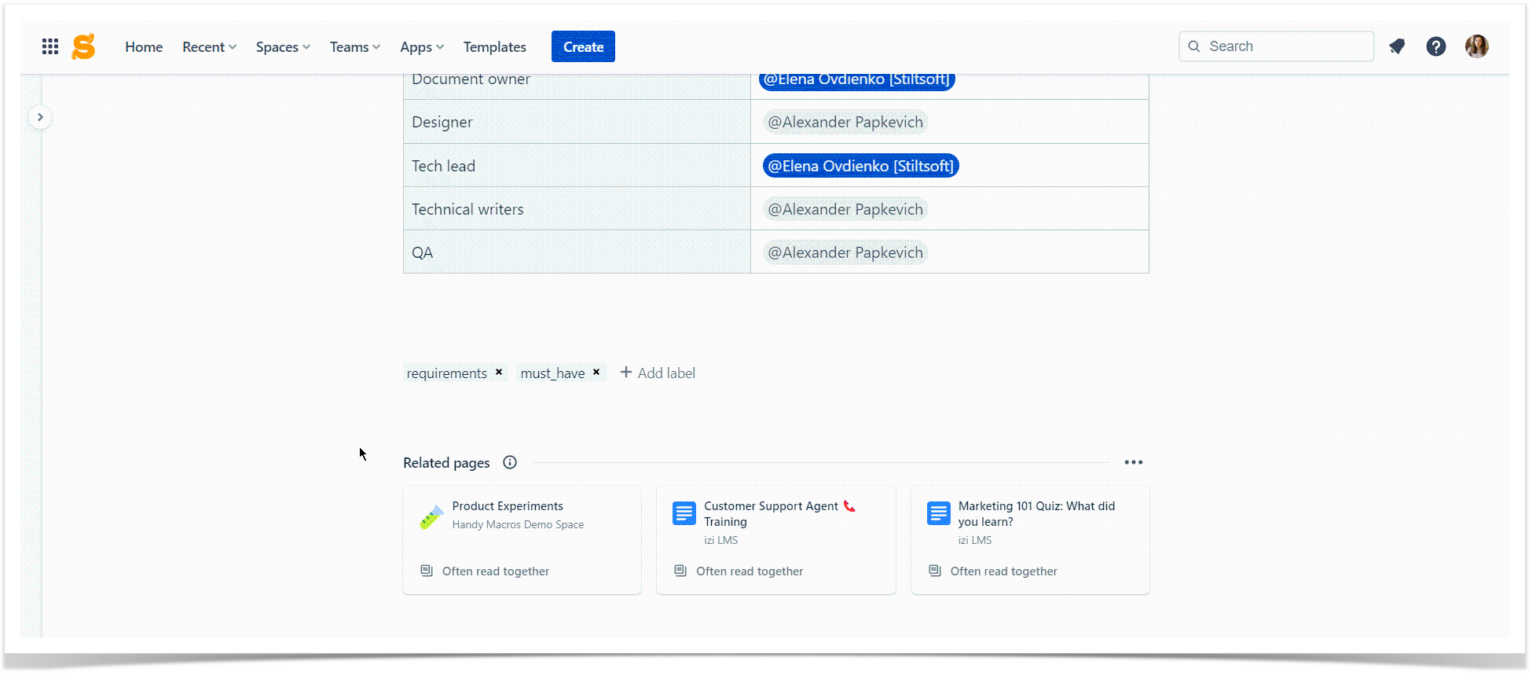Image resolution: width=1536 pixels, height=676 pixels.
Task: Click the orange Stiltsoft logo
Action: [83, 46]
